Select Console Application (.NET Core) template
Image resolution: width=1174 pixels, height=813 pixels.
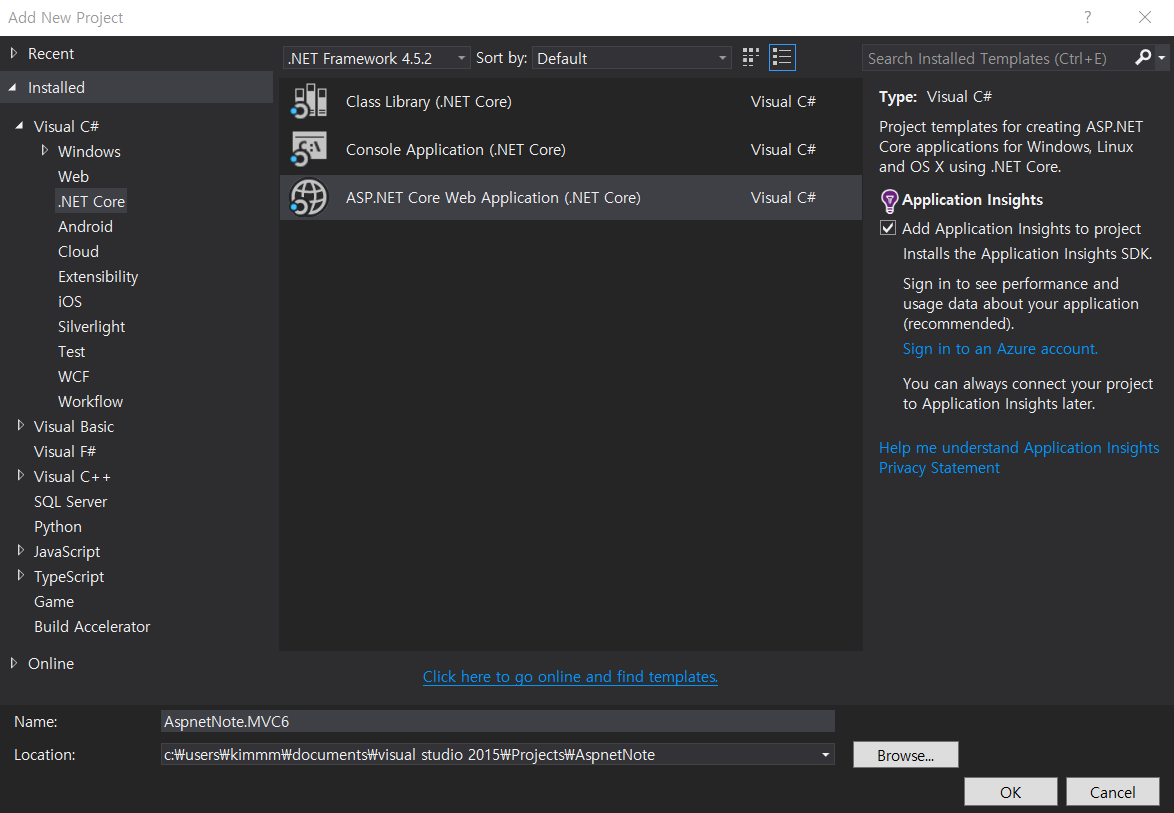[x=571, y=150]
